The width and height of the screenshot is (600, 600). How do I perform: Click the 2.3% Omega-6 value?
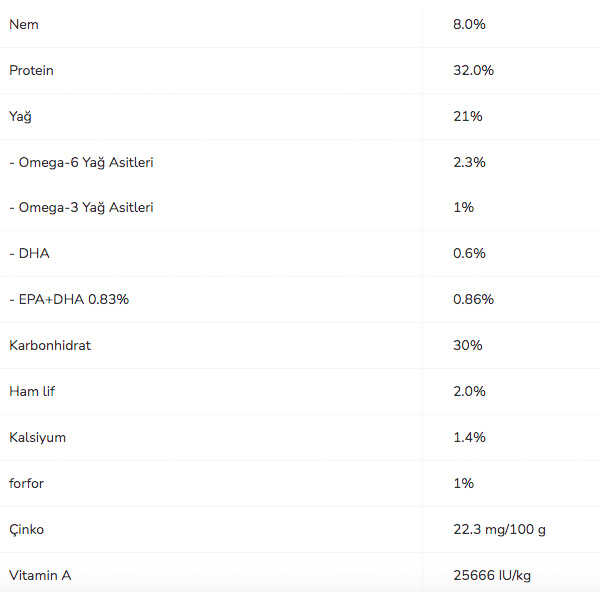(x=469, y=162)
